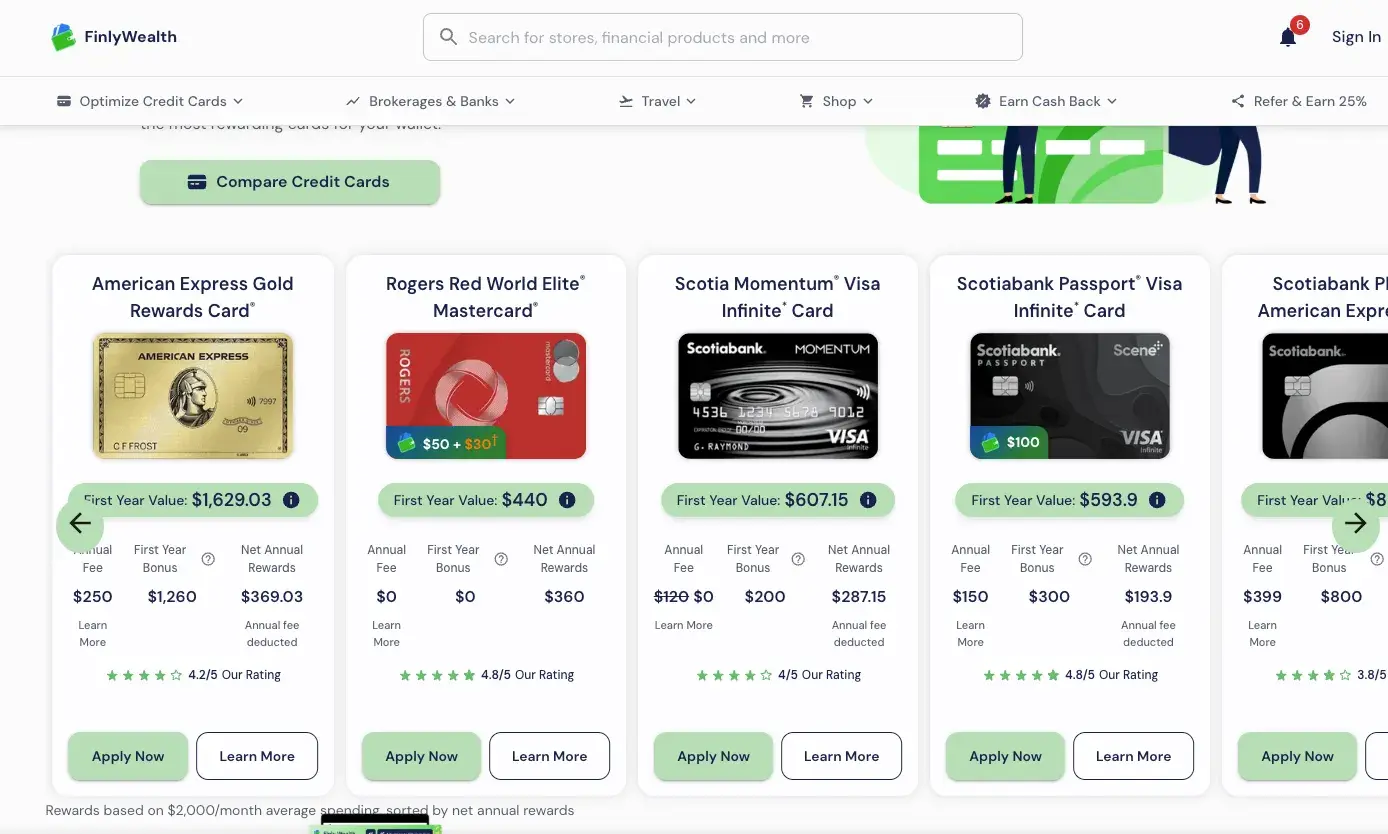This screenshot has width=1388, height=834.
Task: Click the search magnifier icon
Action: (x=449, y=37)
